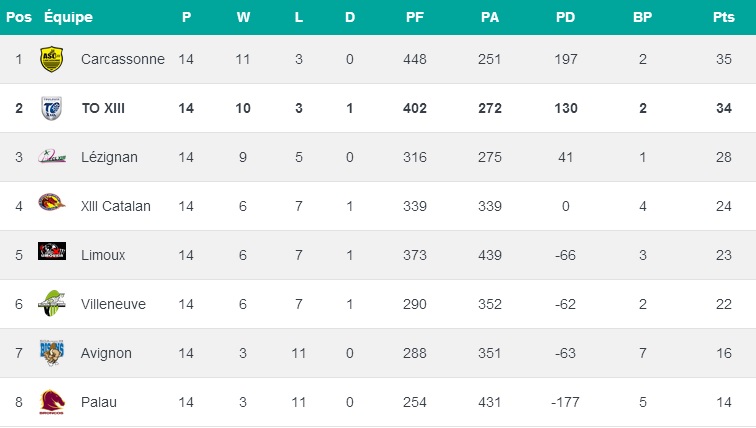
Task: Click the XIII Catalan team logo
Action: pyautogui.click(x=52, y=206)
